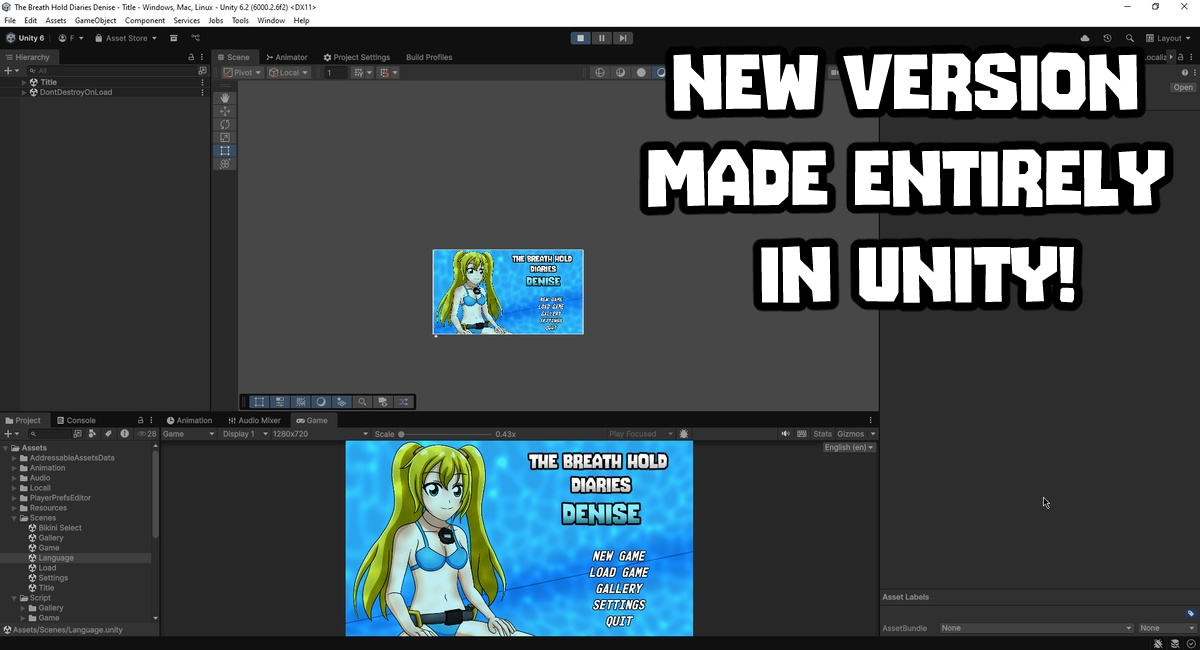Click the Open button in Inspector

(x=1183, y=87)
